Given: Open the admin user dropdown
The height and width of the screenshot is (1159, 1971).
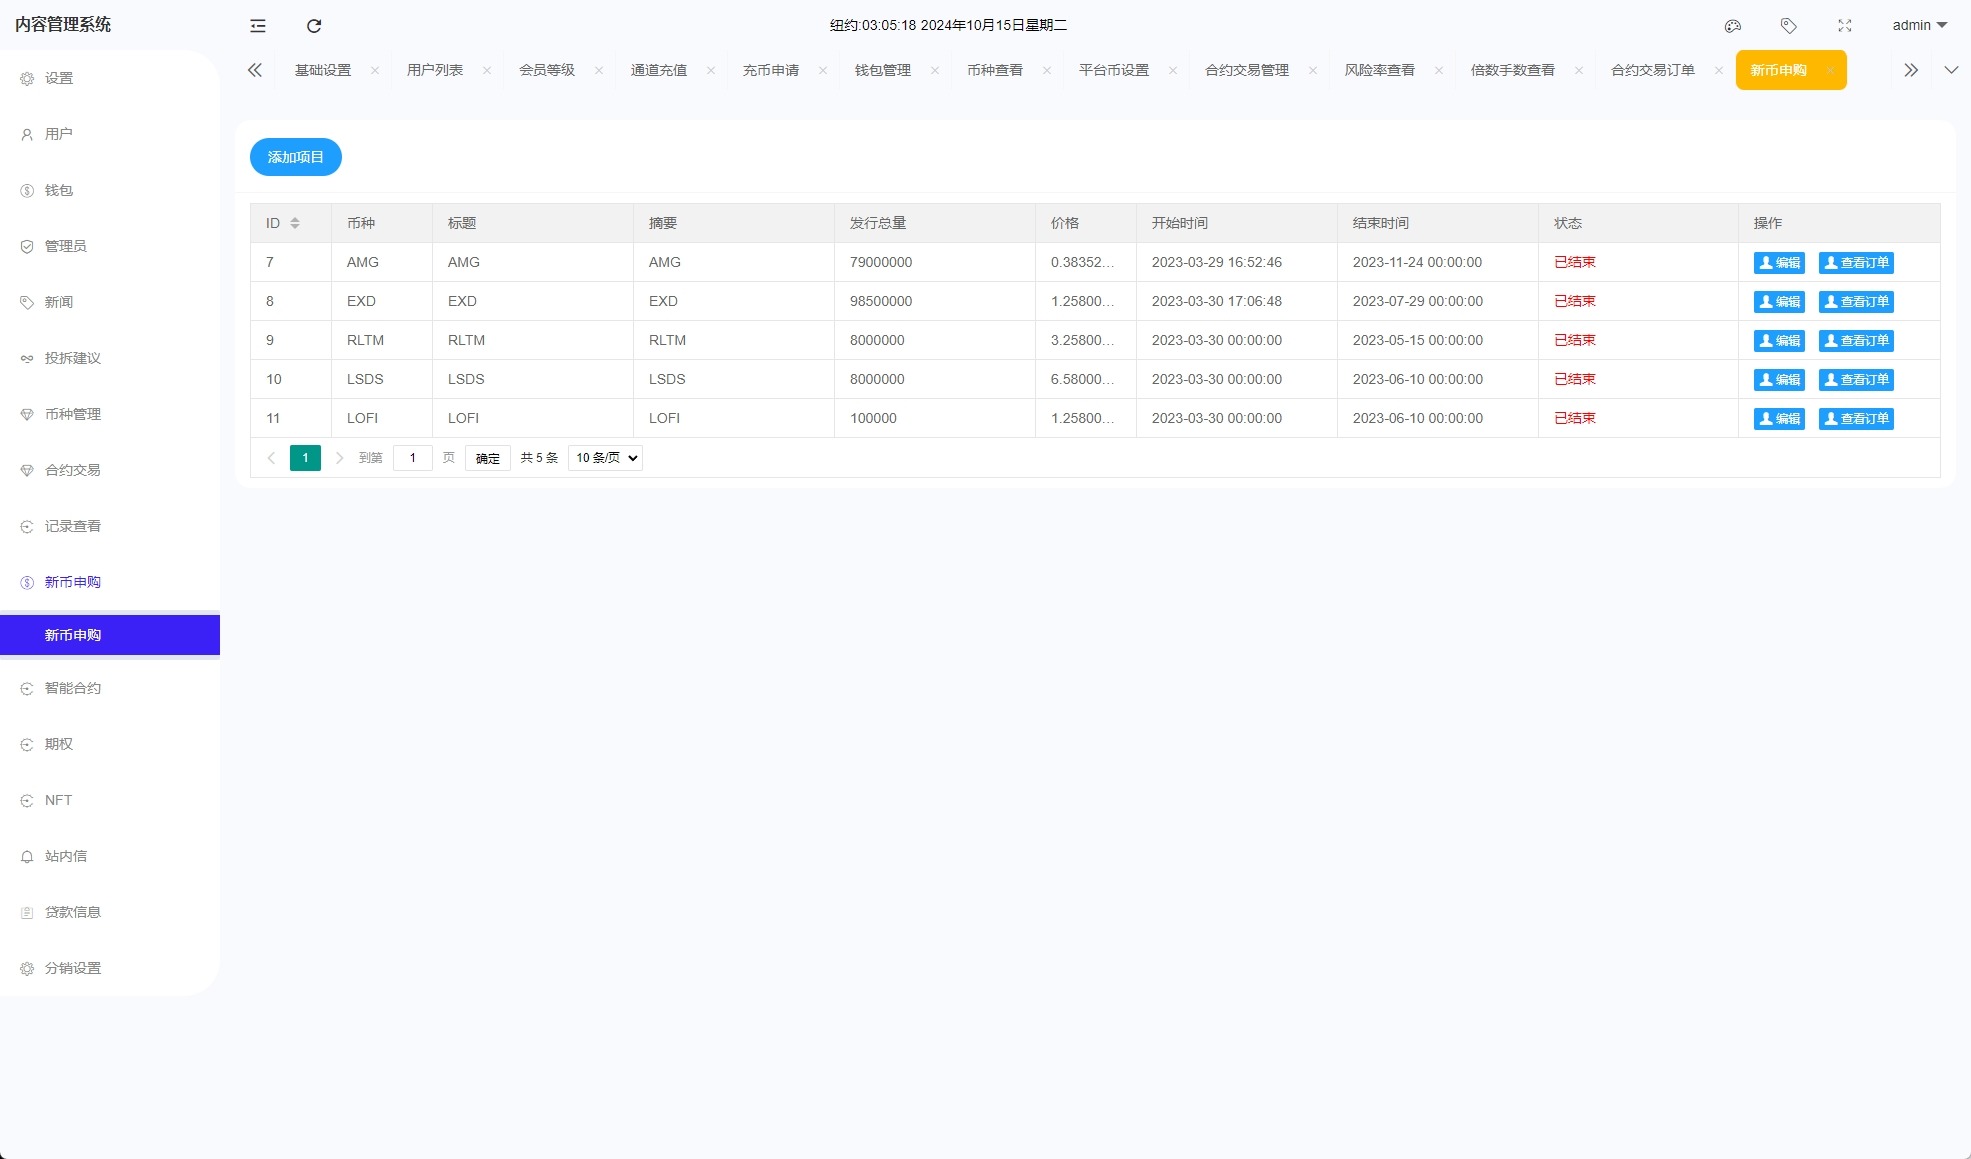Looking at the screenshot, I should (x=1919, y=25).
